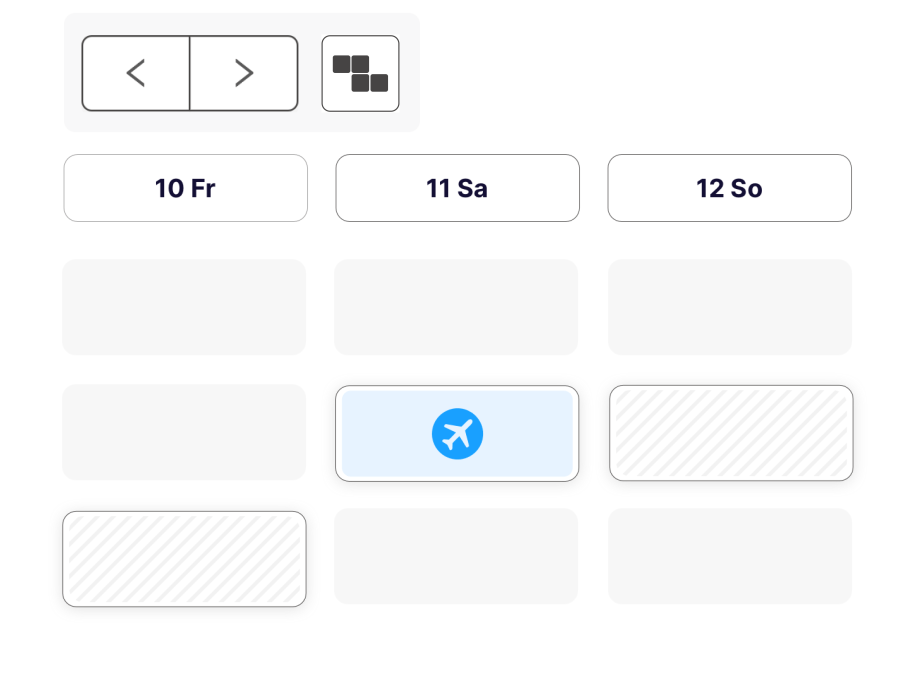
Task: Select the 10 Fr date header
Action: tap(185, 188)
